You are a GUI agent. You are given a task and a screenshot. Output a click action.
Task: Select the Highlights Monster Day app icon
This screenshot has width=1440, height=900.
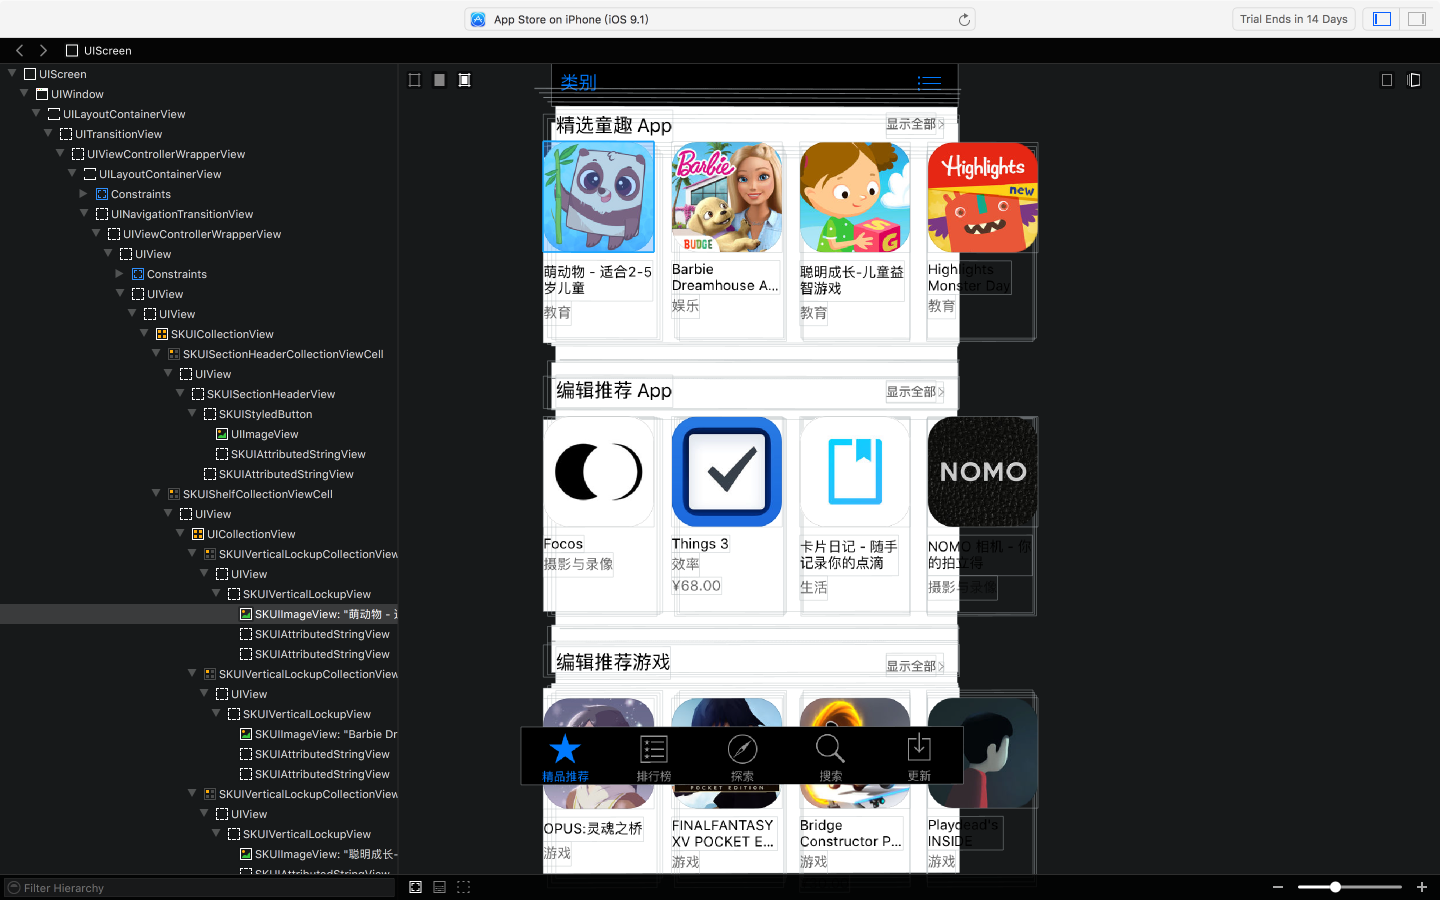click(x=983, y=196)
